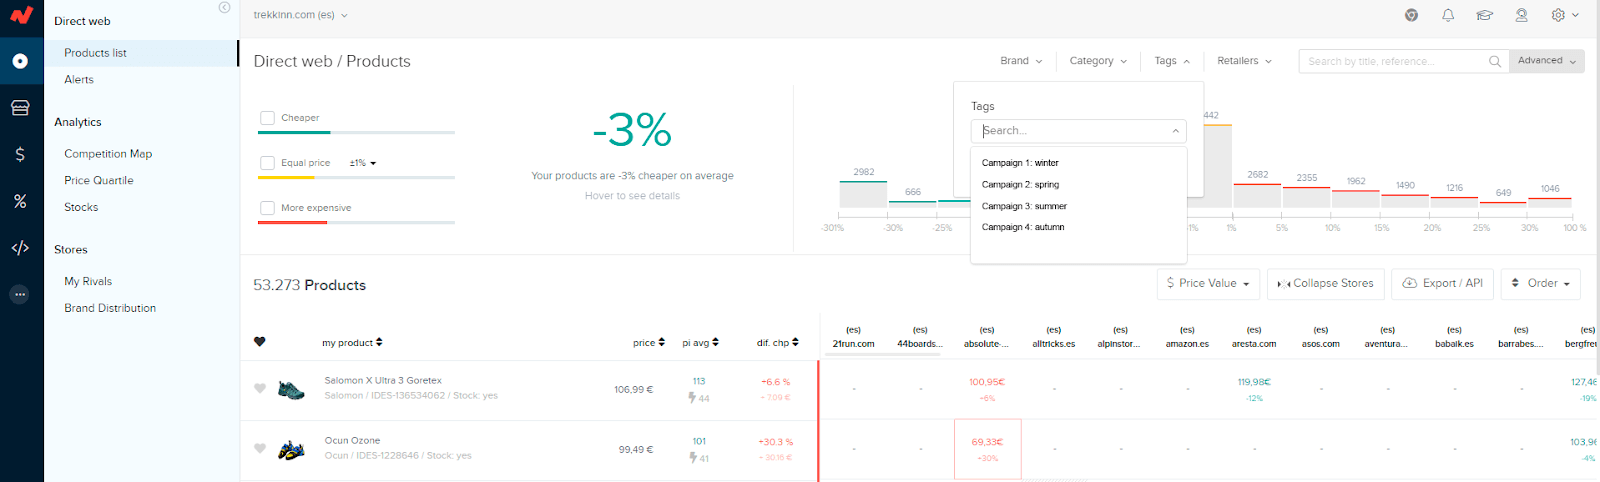Collapse the Tags filter dropdown
The height and width of the screenshot is (482, 1600).
[x=1172, y=61]
